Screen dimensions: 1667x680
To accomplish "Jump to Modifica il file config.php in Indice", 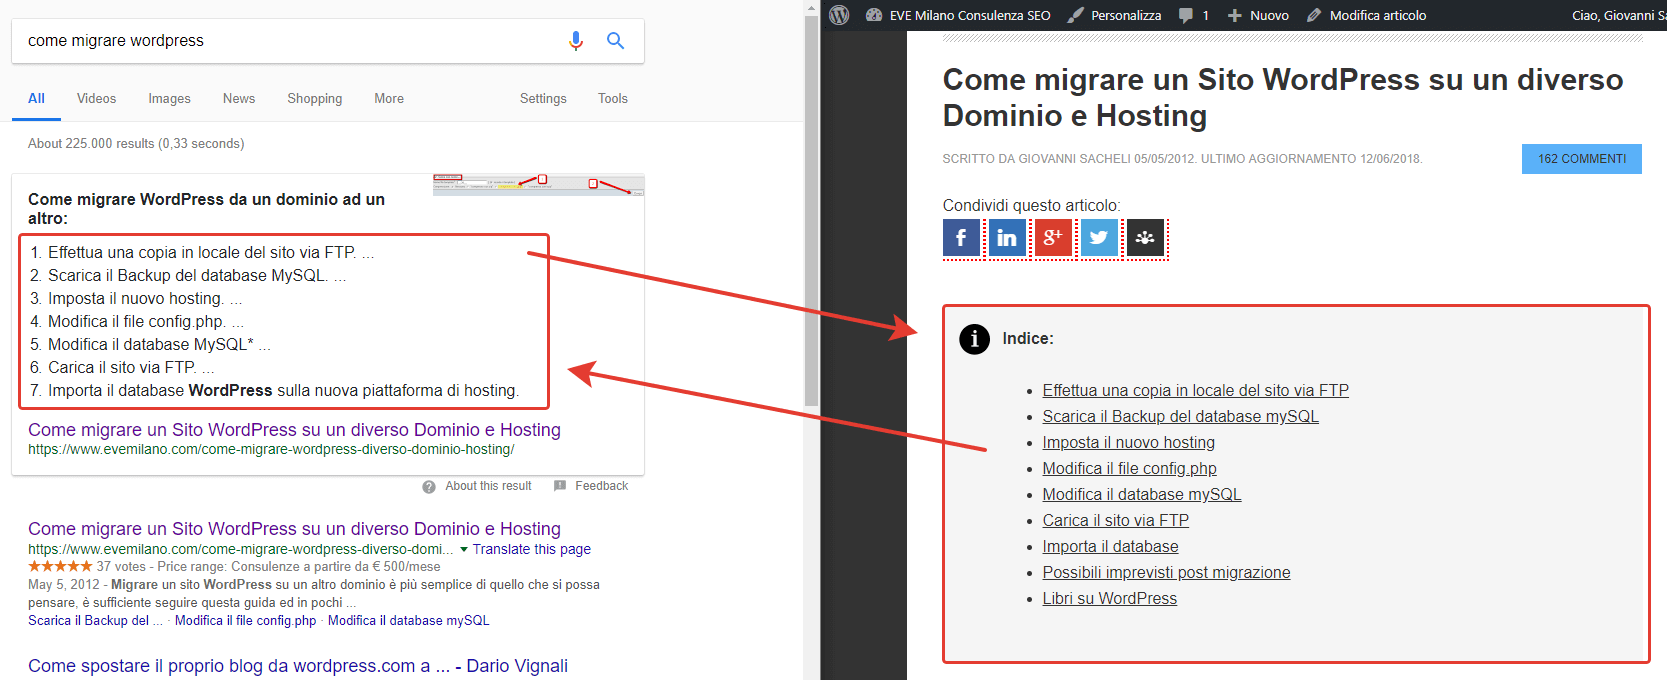I will (x=1130, y=469).
